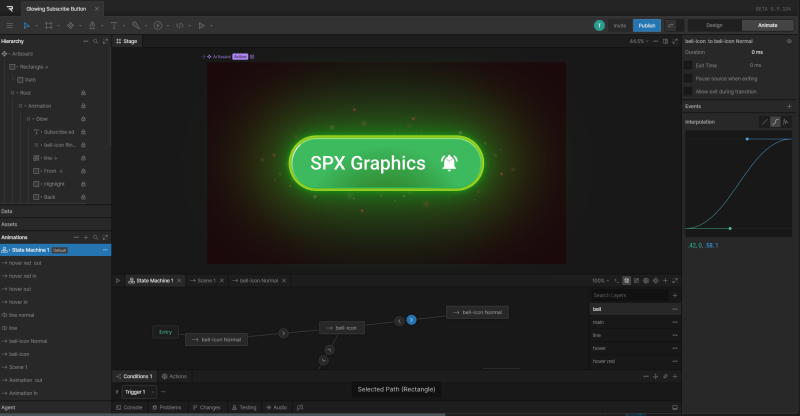Screen dimensions: 800x416
Task: Search the Hierarchy panel
Action: pos(95,41)
